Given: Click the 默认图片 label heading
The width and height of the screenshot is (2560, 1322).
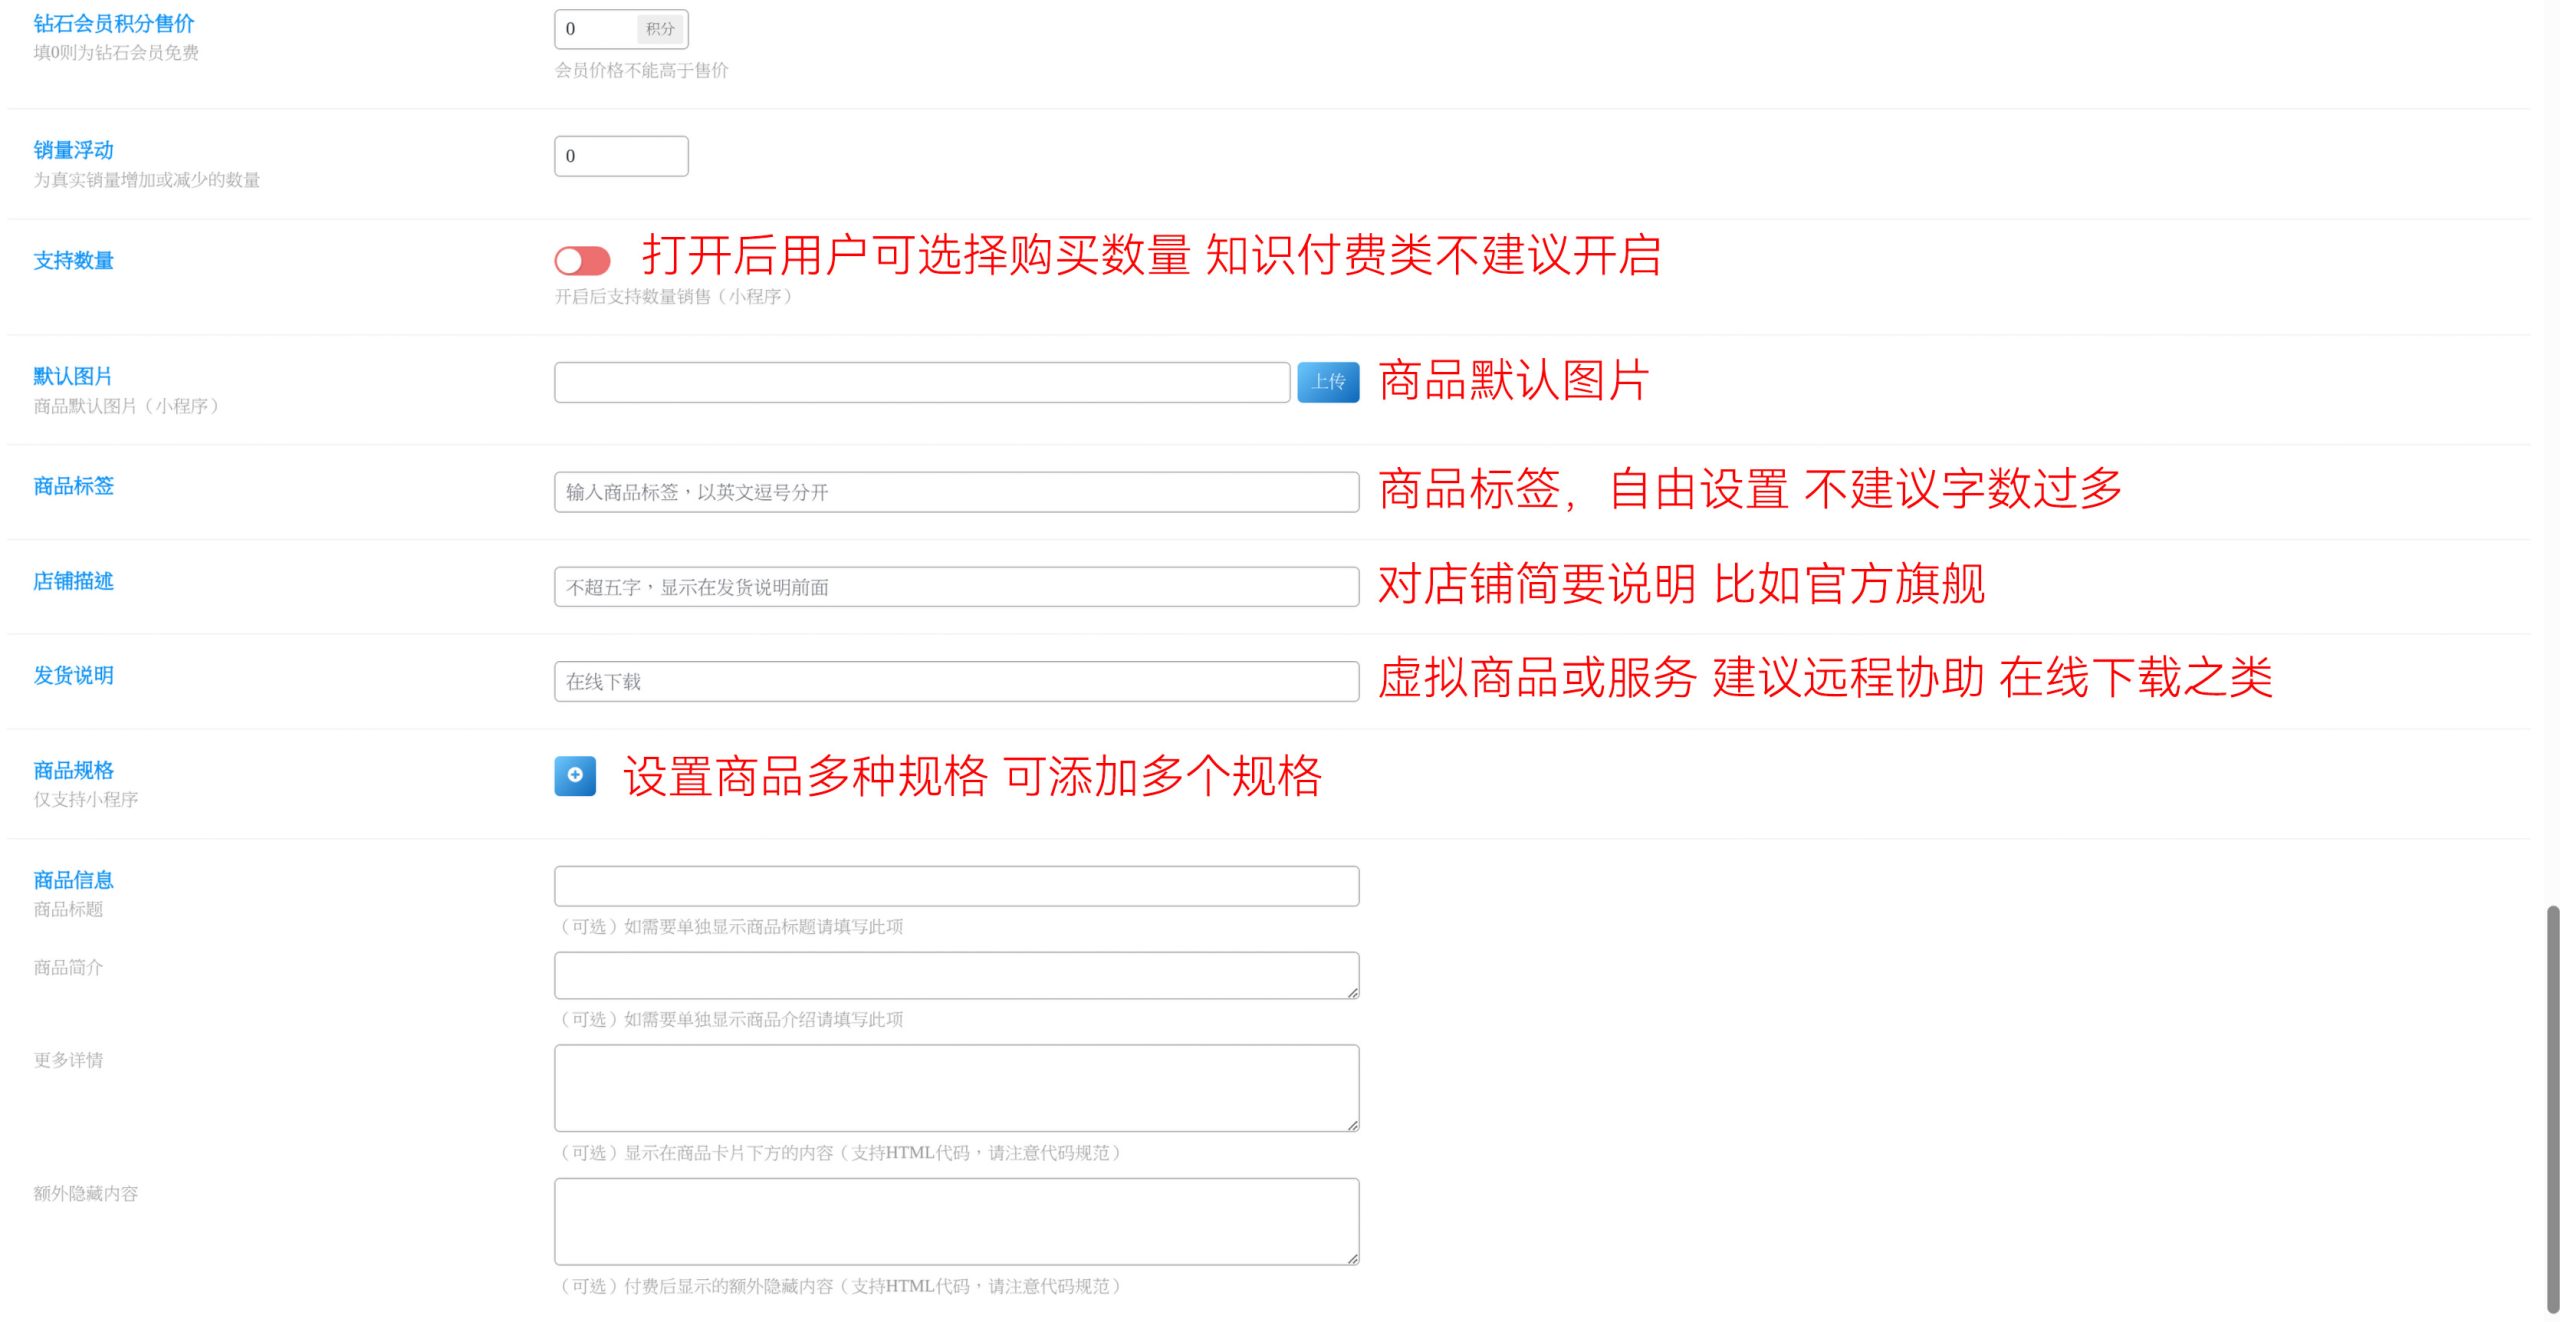Looking at the screenshot, I should point(72,376).
